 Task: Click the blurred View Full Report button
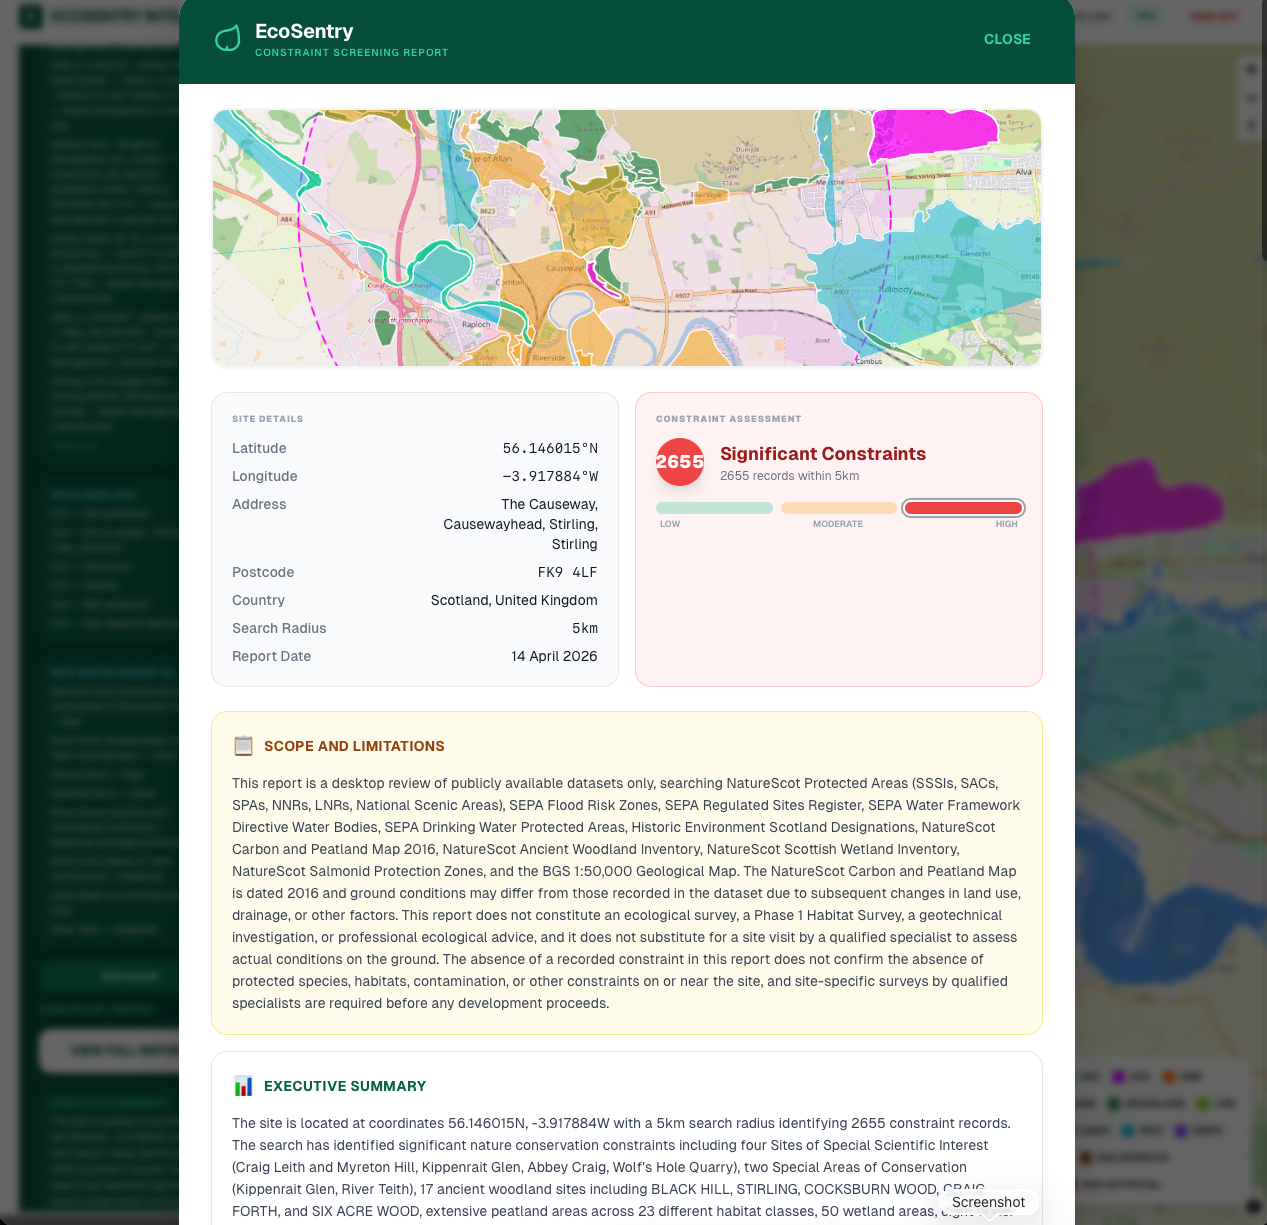click(x=110, y=1051)
